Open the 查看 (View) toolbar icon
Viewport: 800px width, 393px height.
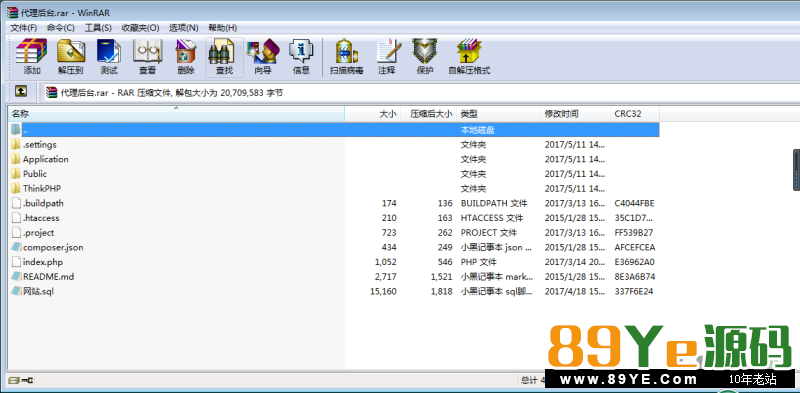click(147, 57)
